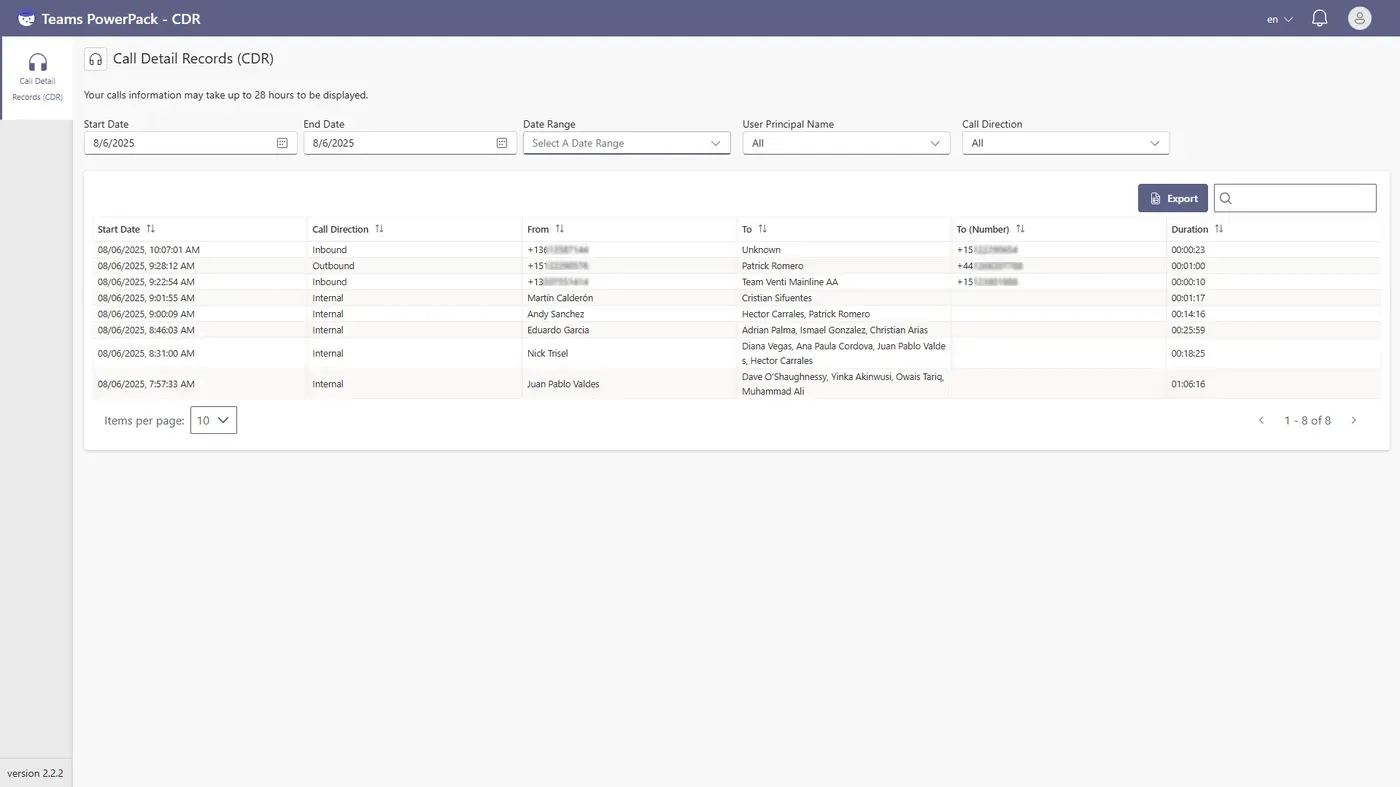Open the user account avatar menu
This screenshot has width=1400, height=787.
(x=1359, y=18)
